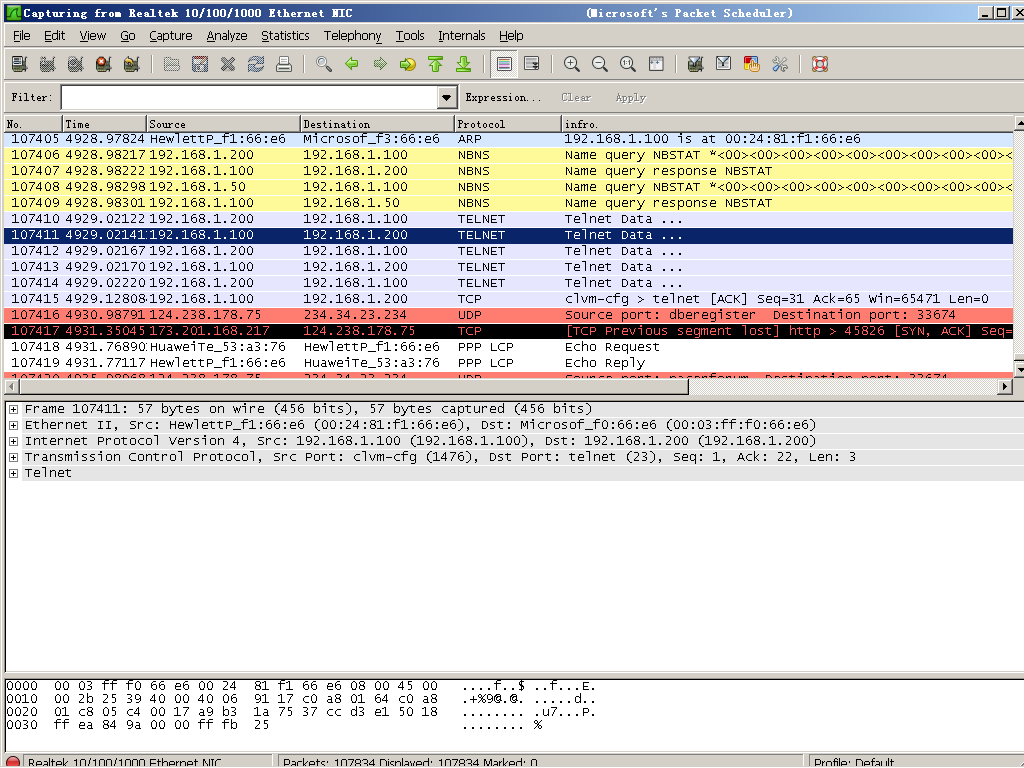Save capture file icon
The image size is (1024, 768).
click(200, 64)
